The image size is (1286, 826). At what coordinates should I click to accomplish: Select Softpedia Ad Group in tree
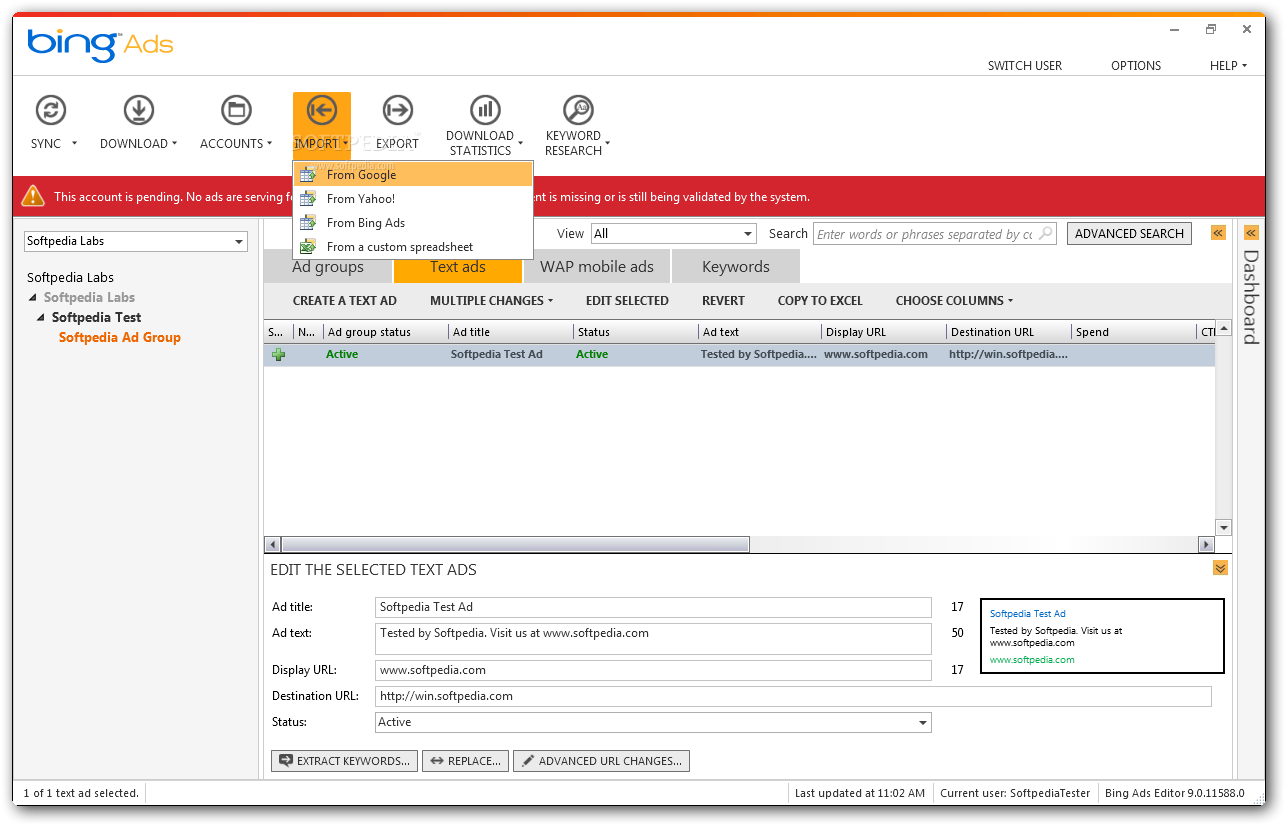(120, 337)
